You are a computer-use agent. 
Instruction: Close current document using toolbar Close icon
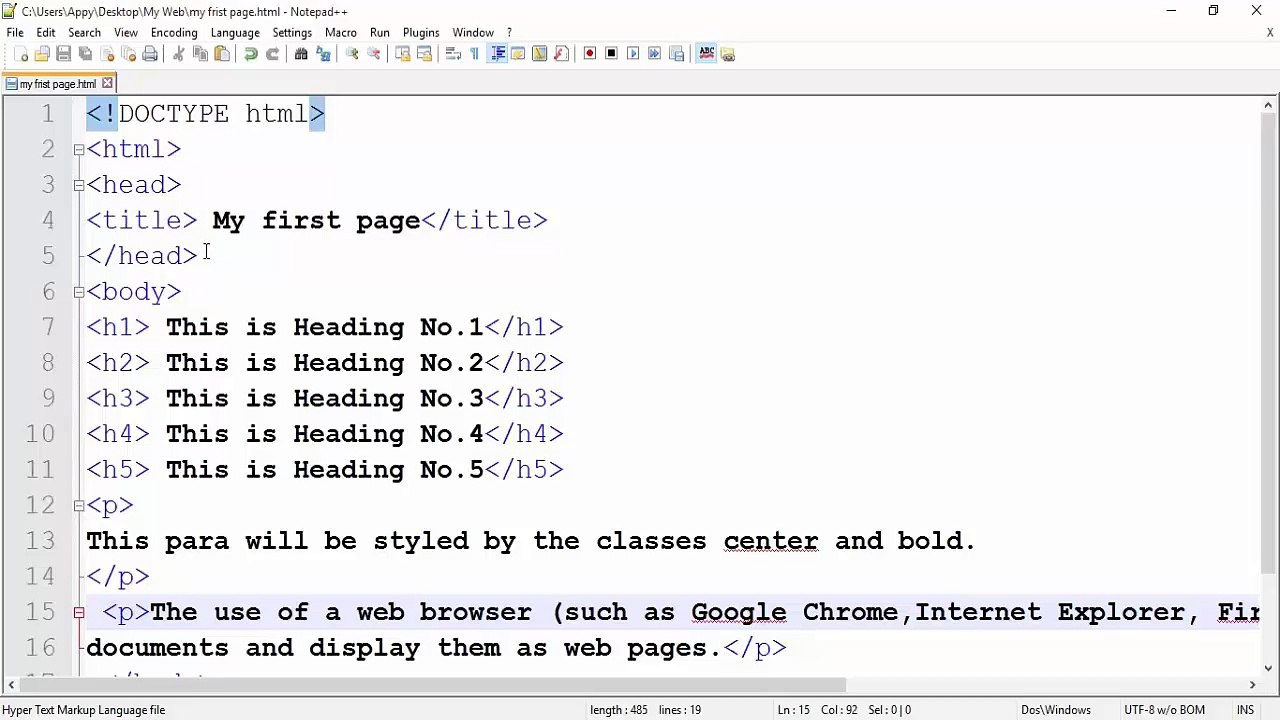tap(107, 54)
